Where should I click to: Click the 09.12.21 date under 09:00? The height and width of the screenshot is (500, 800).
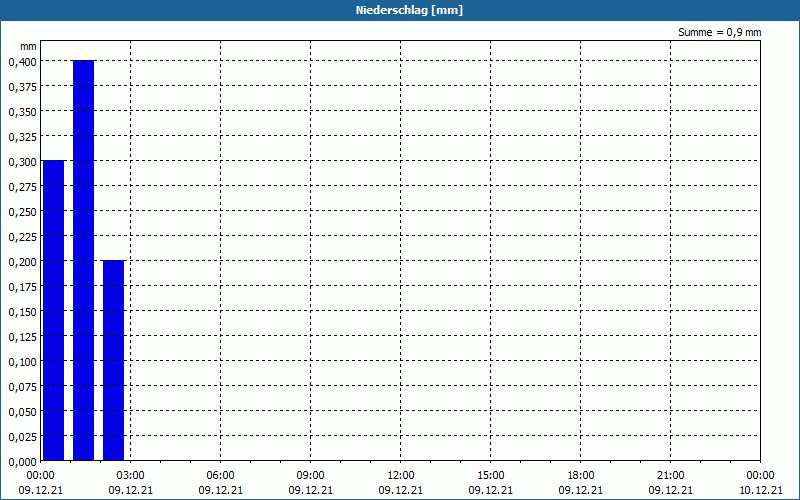[x=311, y=490]
